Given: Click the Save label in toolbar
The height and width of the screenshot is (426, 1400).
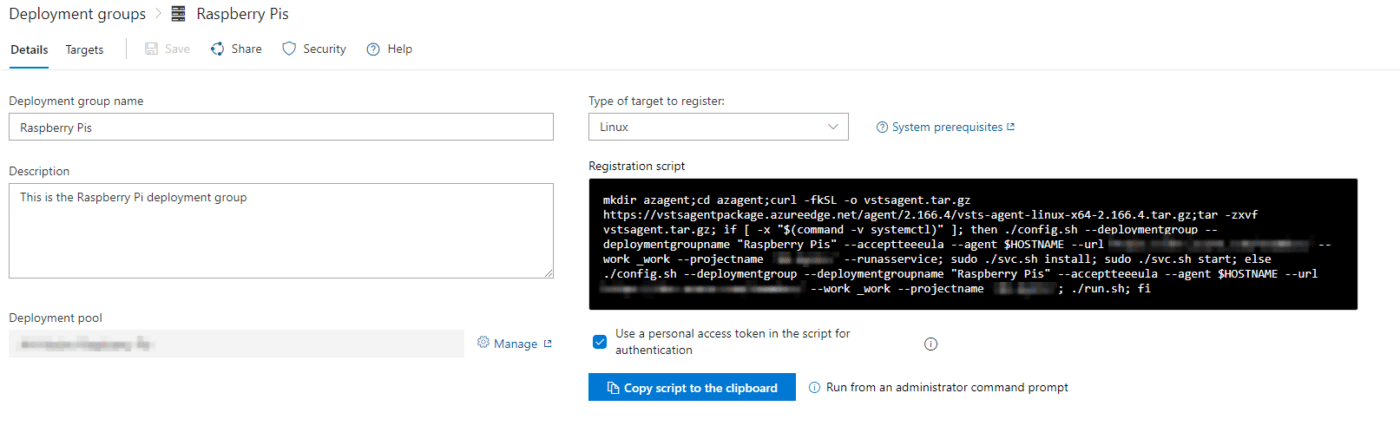Looking at the screenshot, I should [177, 49].
